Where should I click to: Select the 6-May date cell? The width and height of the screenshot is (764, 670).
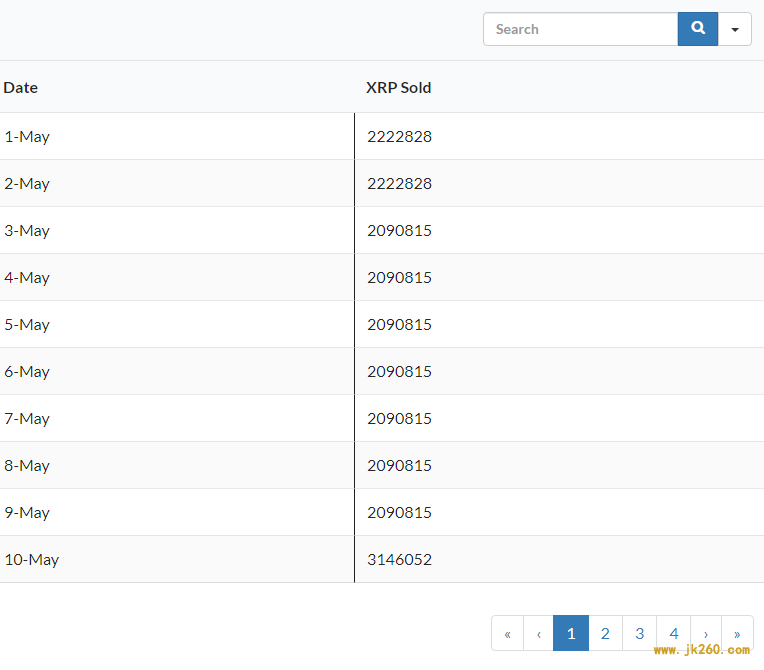[x=177, y=372]
